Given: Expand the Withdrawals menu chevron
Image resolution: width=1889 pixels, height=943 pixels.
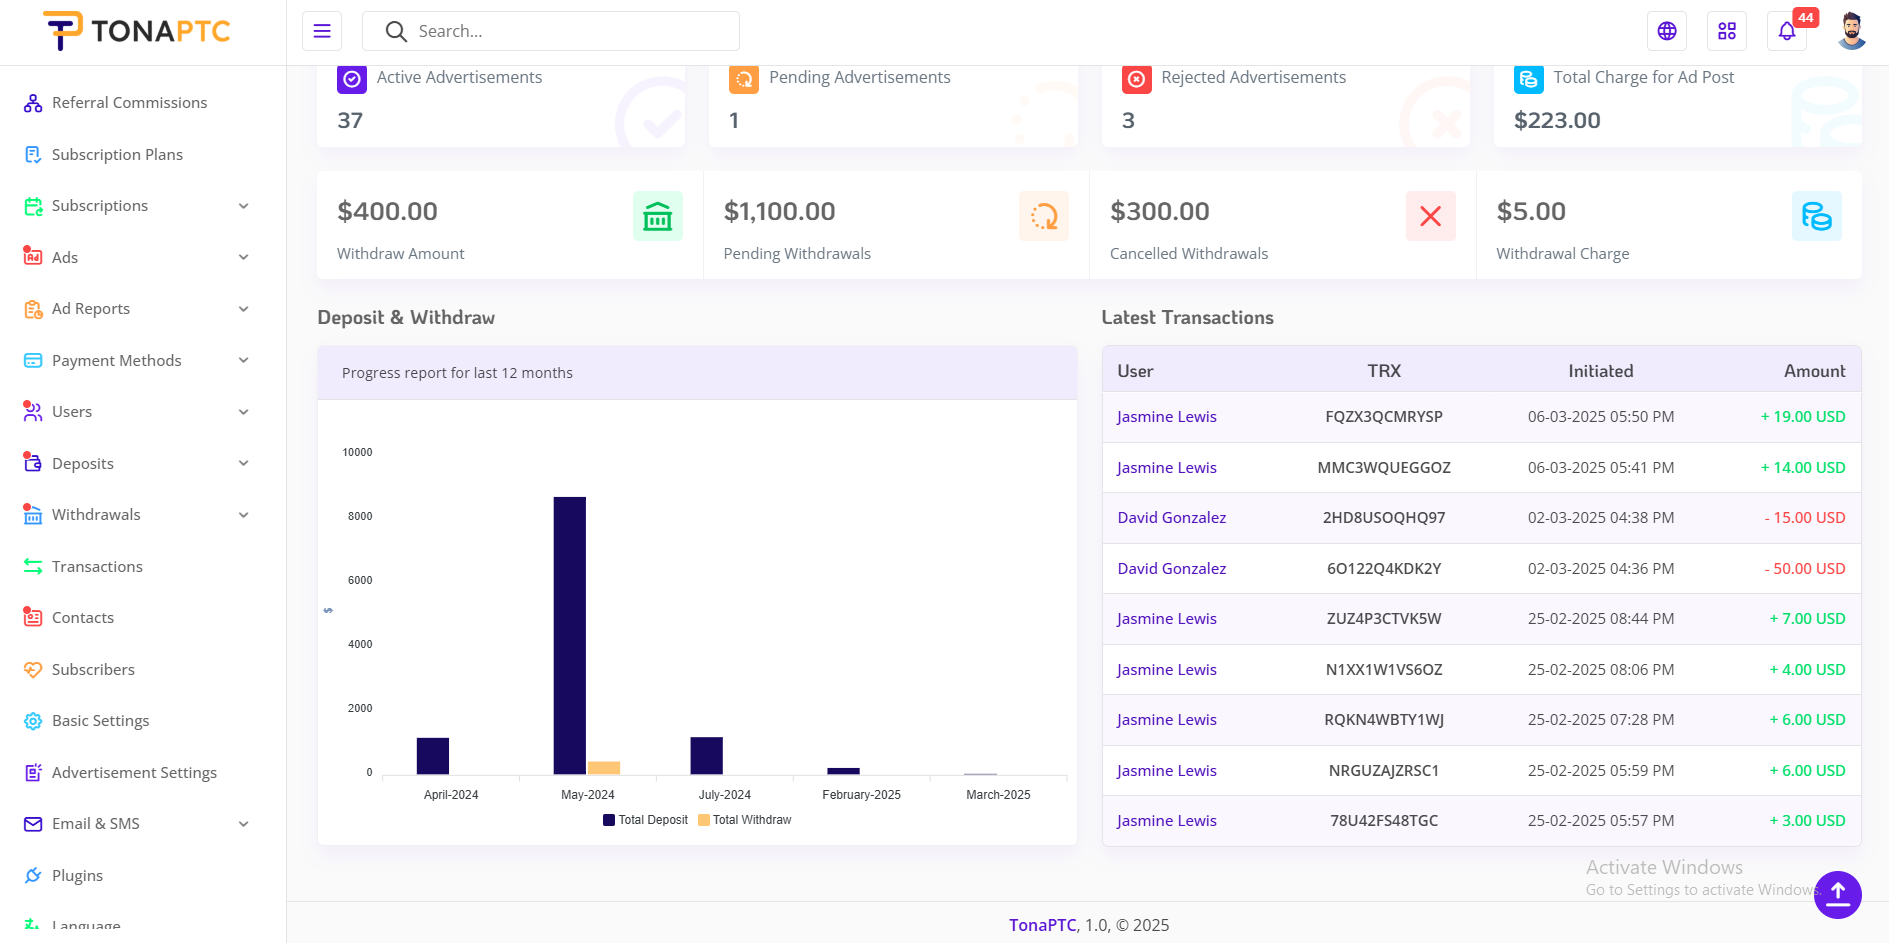Looking at the screenshot, I should click(x=243, y=515).
